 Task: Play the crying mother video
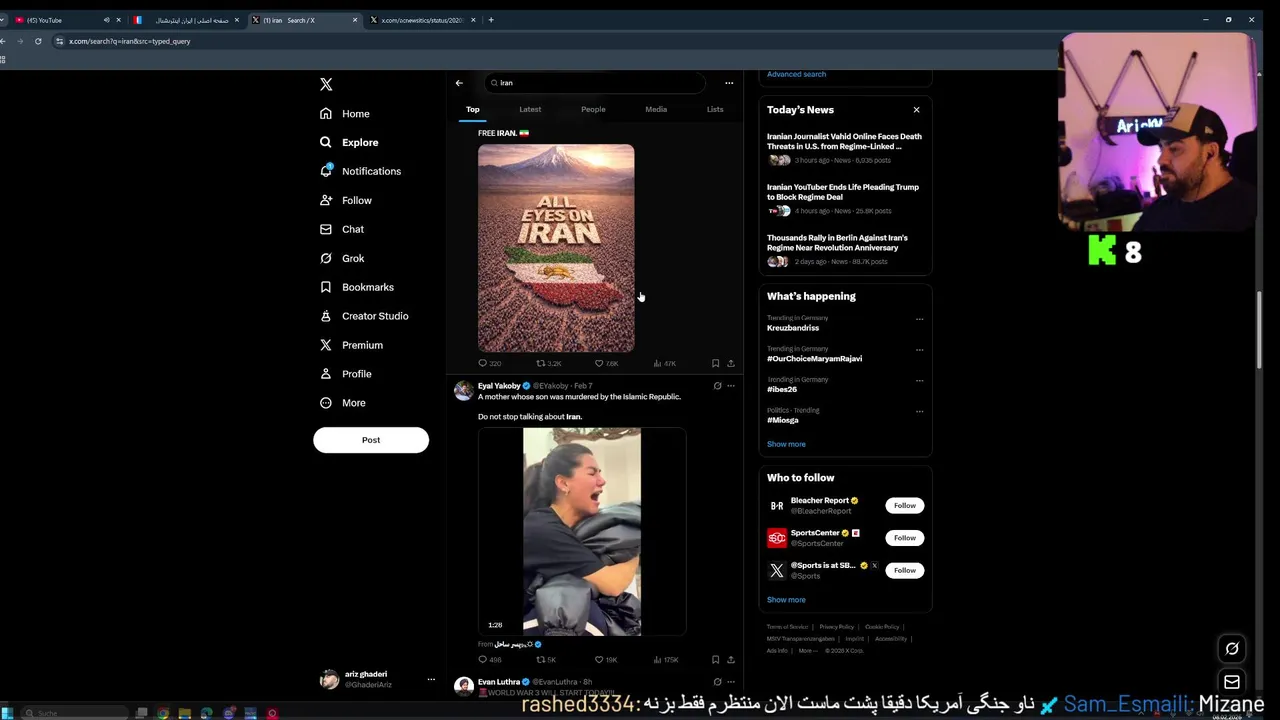coord(582,532)
